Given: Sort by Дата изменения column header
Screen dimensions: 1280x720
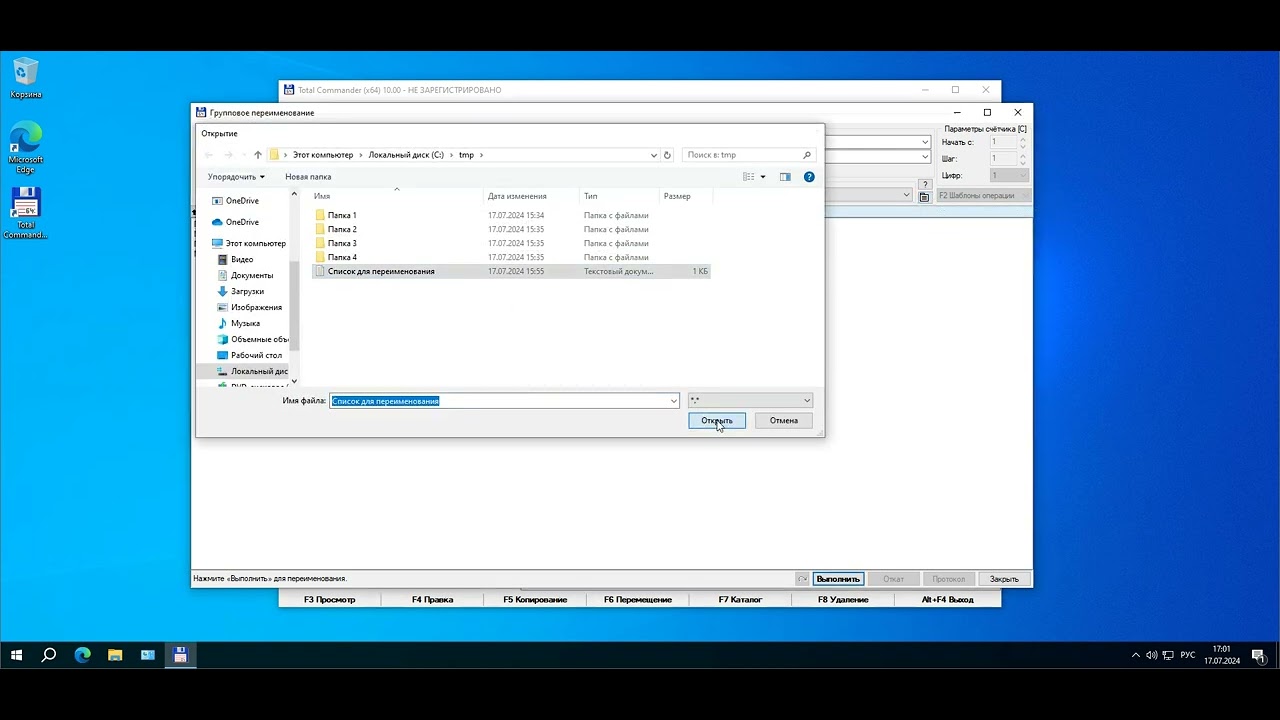Looking at the screenshot, I should coord(531,196).
